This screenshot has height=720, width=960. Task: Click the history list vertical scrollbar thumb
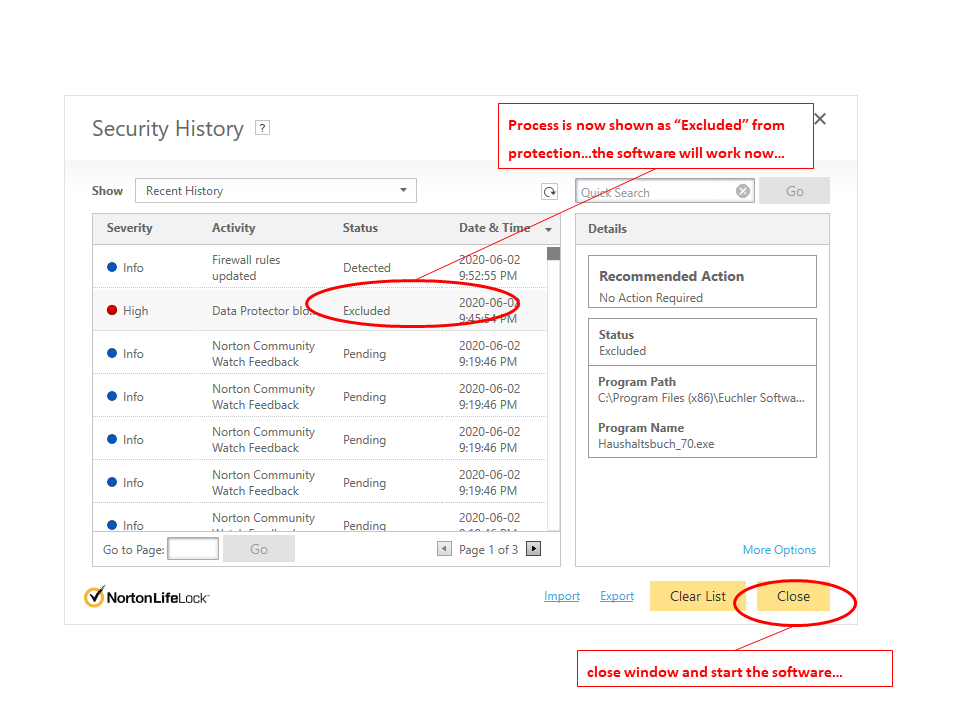pos(553,253)
